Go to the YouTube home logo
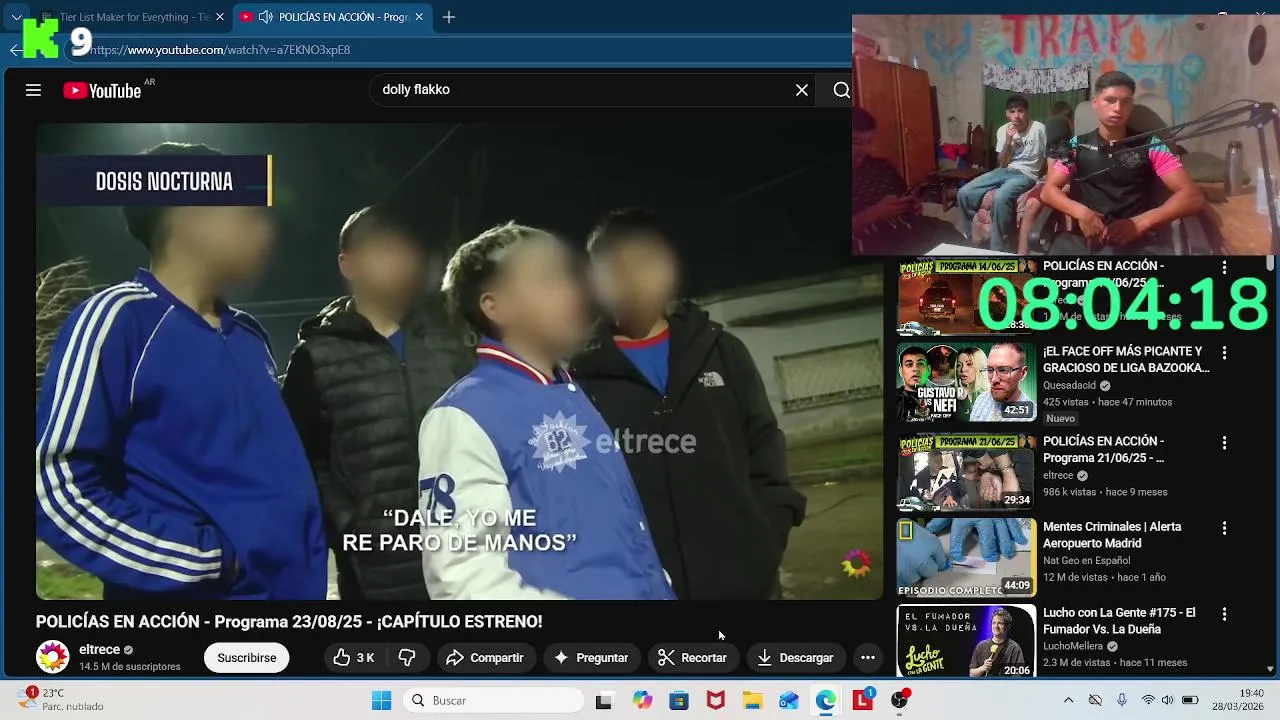This screenshot has height=720, width=1280. tap(103, 90)
